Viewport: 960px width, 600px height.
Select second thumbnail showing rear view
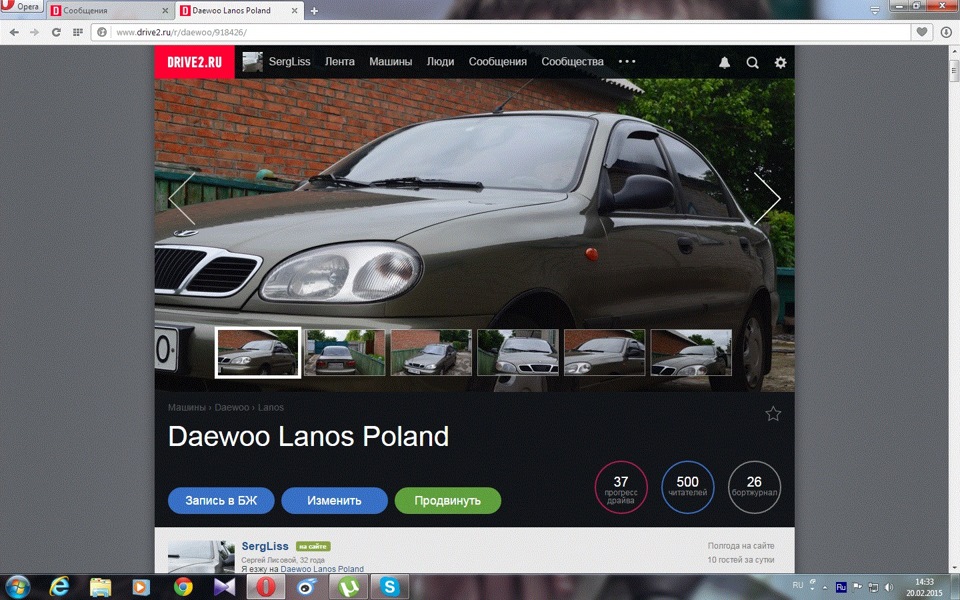(345, 353)
